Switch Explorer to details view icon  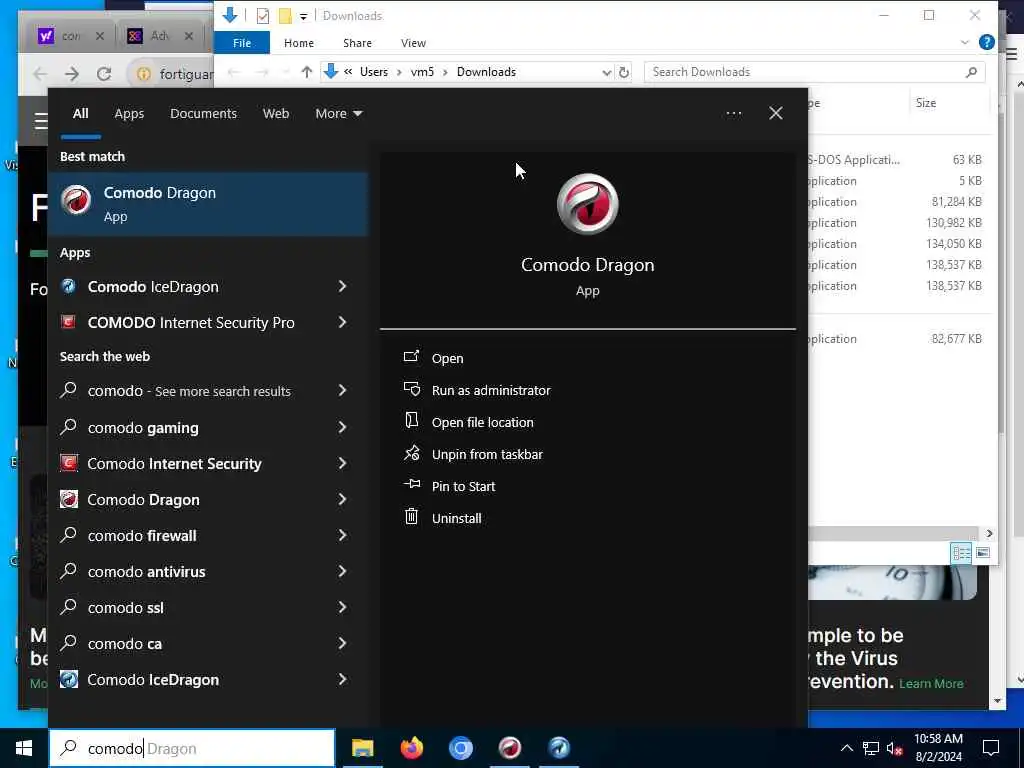tap(961, 553)
